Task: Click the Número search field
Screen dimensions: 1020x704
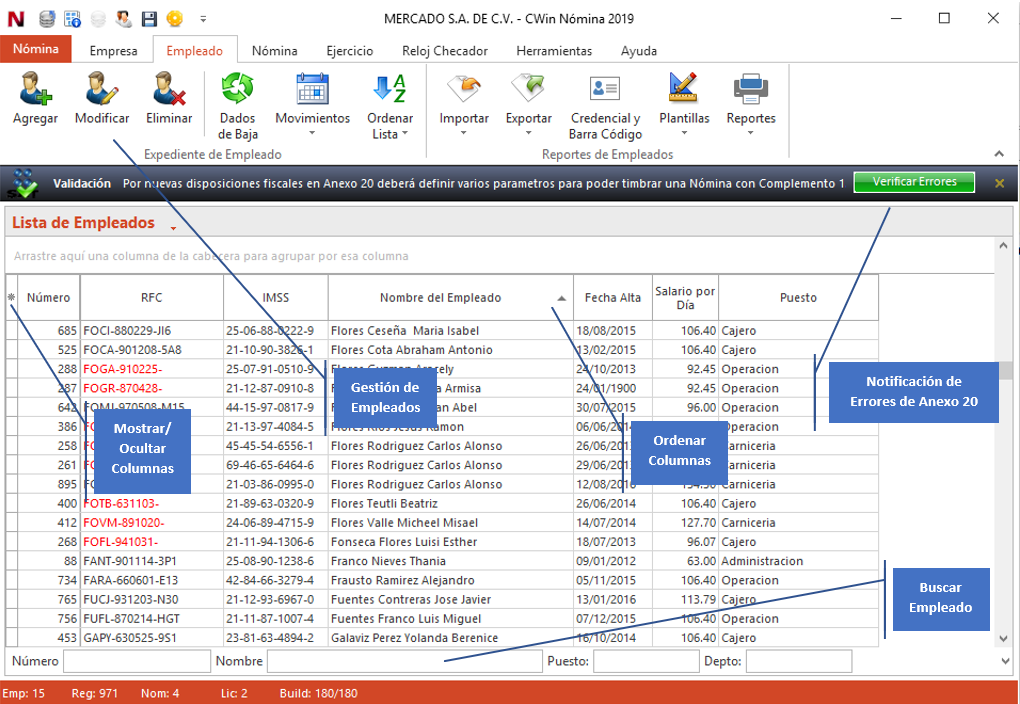Action: 137,661
